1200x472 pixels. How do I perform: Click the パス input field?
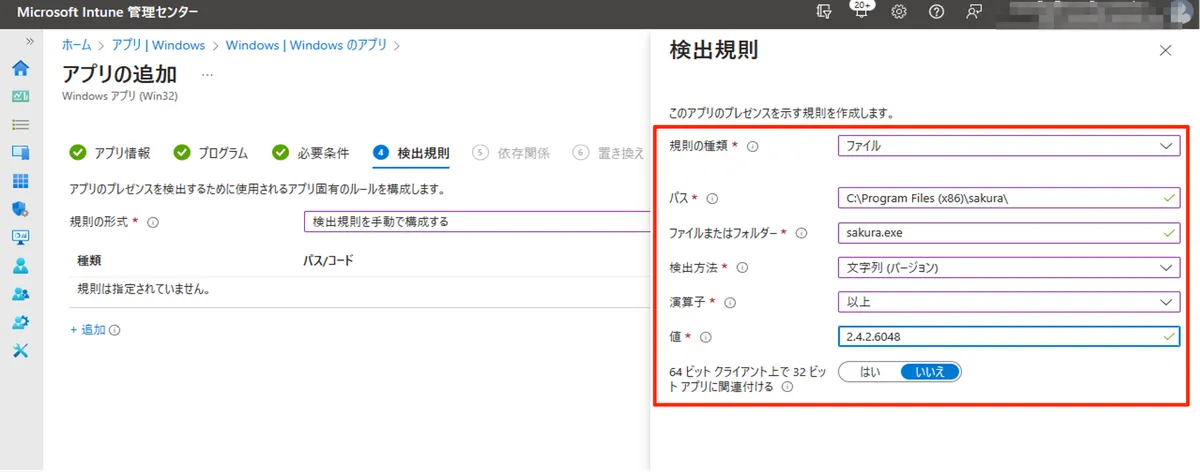coord(1009,198)
